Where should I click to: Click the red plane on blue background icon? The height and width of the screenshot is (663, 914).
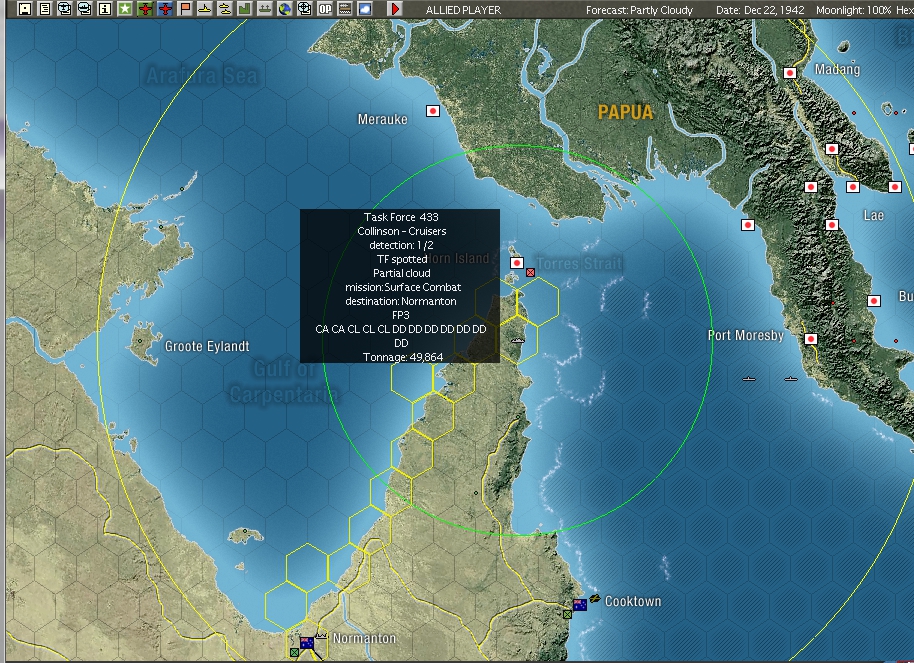(165, 9)
